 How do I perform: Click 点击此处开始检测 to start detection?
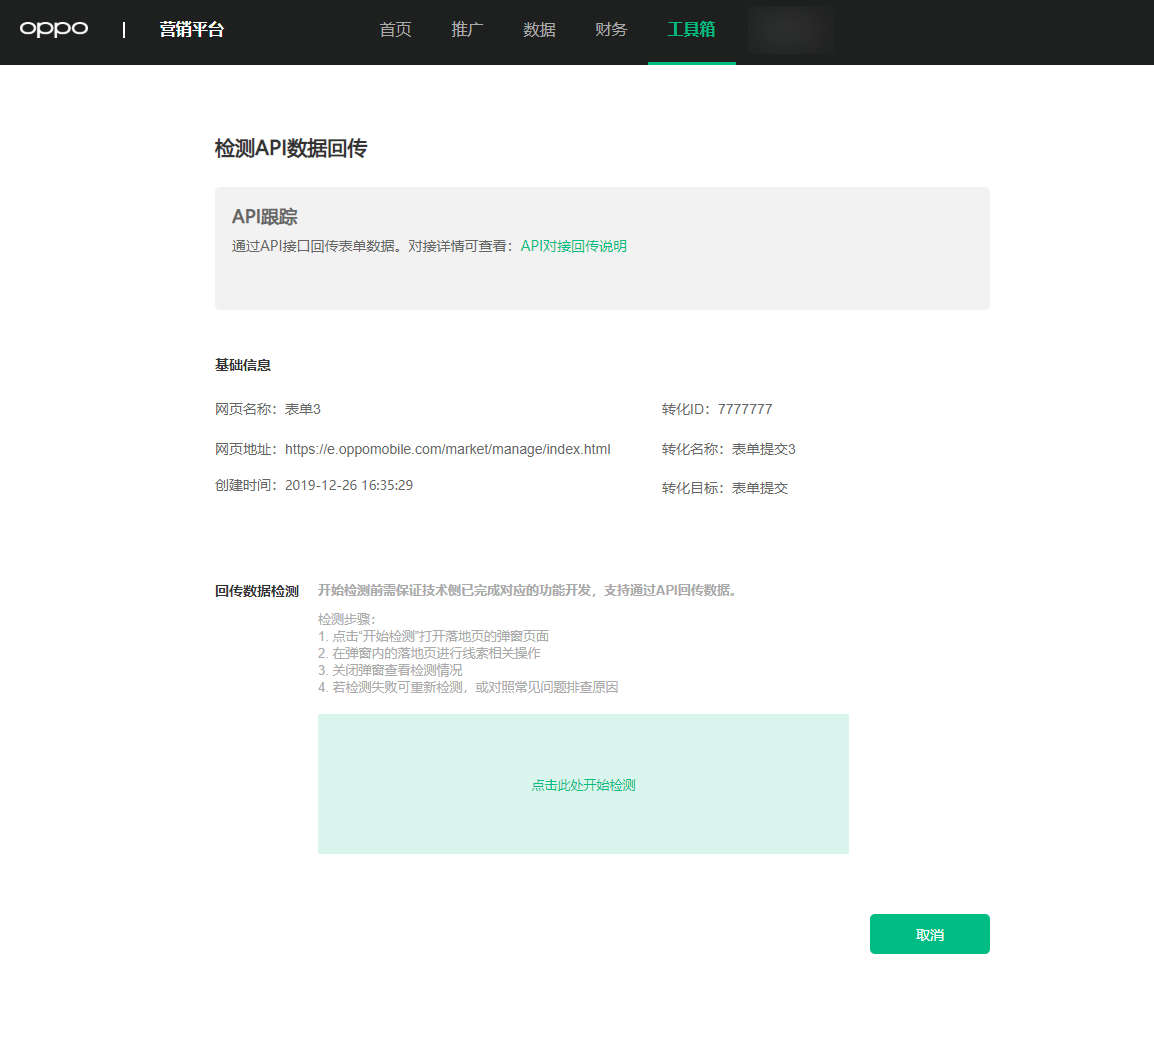click(583, 785)
